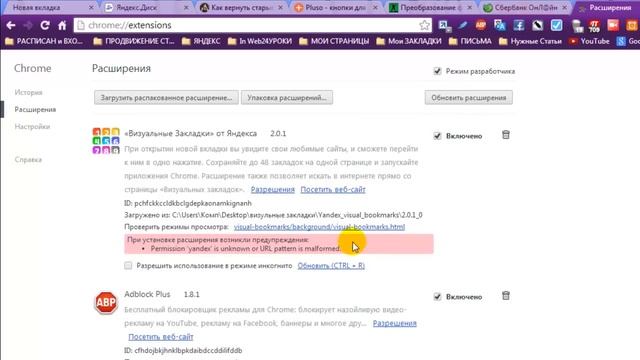
Task: Delete Adblock Plus with its trash icon
Action: 506,296
